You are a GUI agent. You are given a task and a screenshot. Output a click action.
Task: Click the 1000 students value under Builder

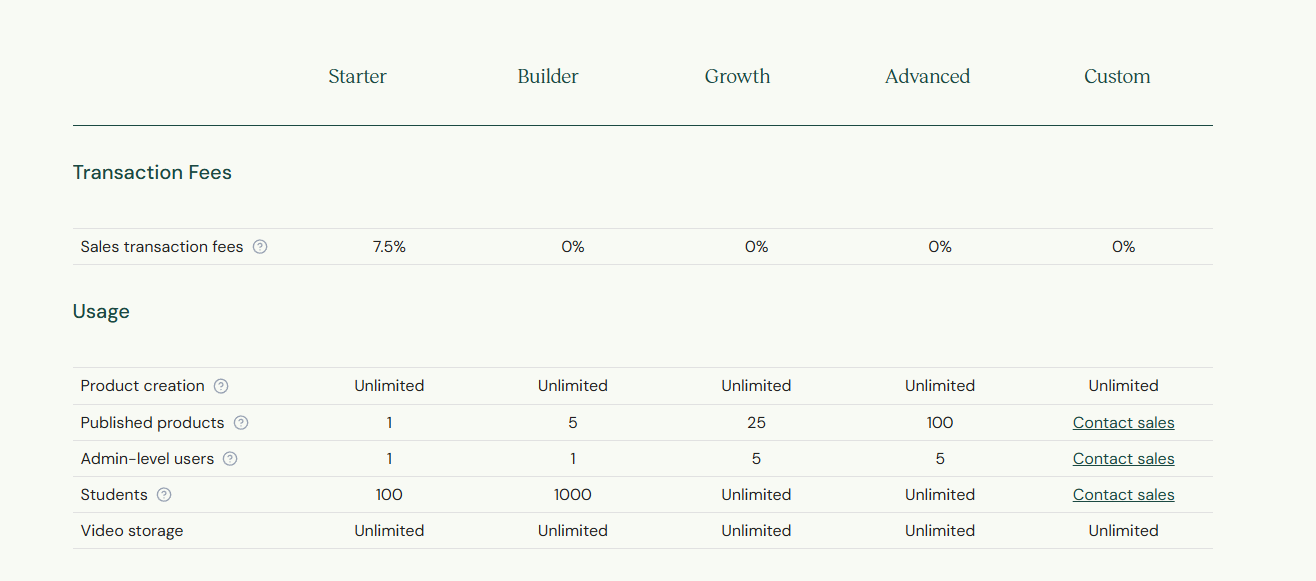point(573,495)
